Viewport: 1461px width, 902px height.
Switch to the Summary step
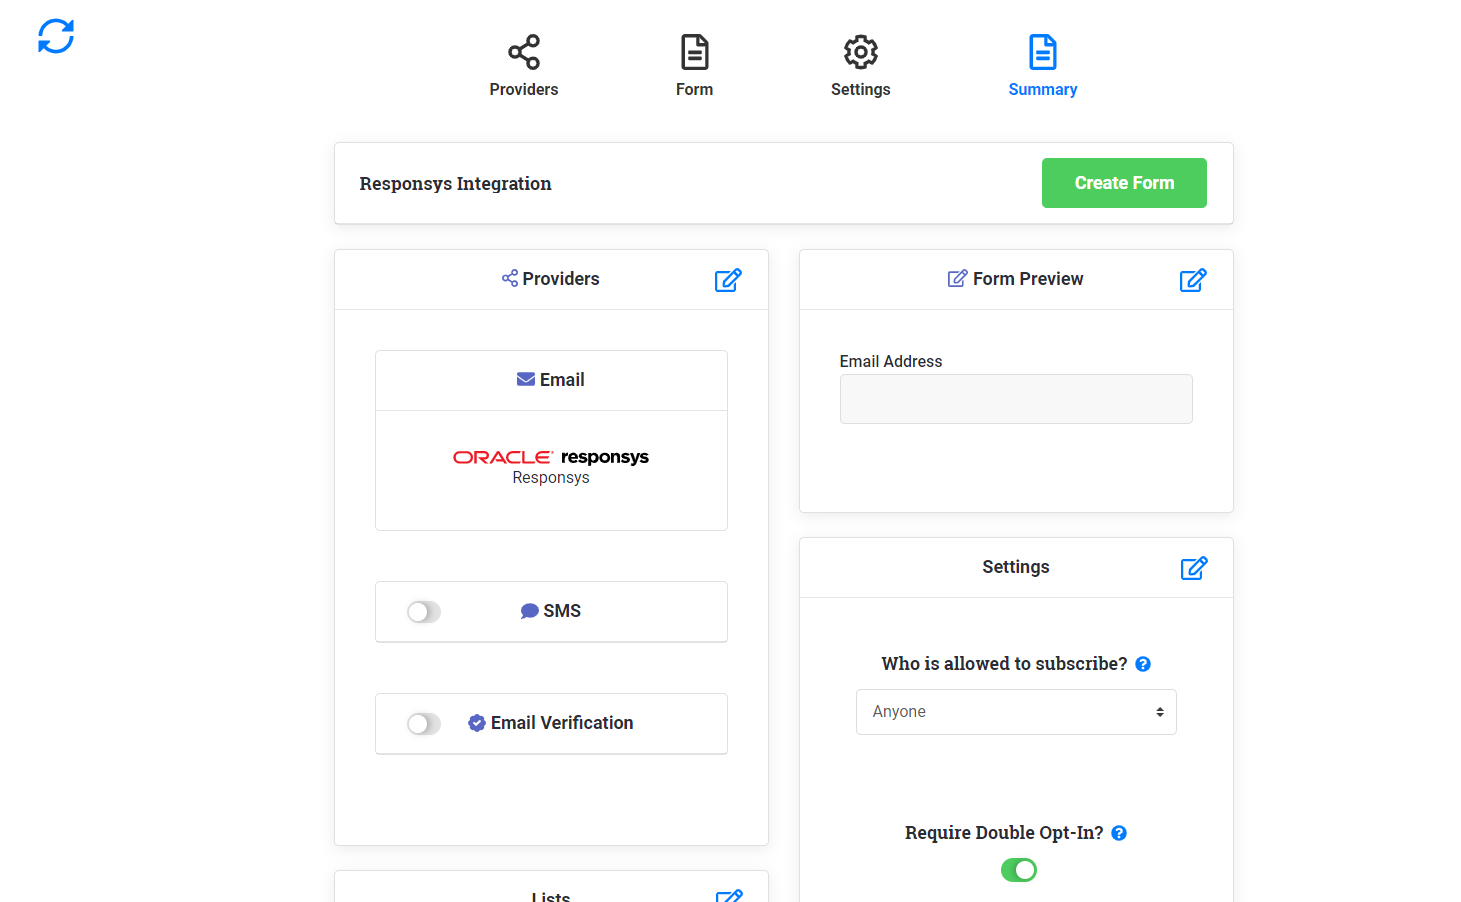[1042, 66]
